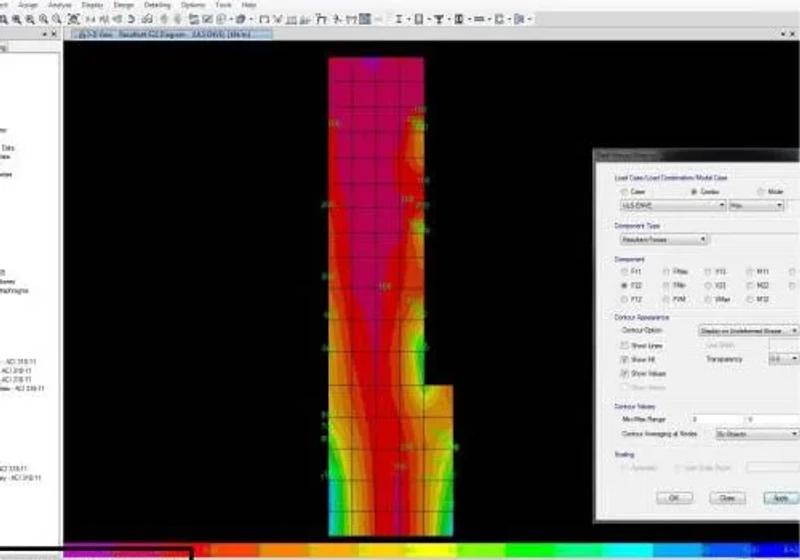This screenshot has width=800, height=560.
Task: Open the Component Type Resultant Forces dropdown
Action: [663, 239]
